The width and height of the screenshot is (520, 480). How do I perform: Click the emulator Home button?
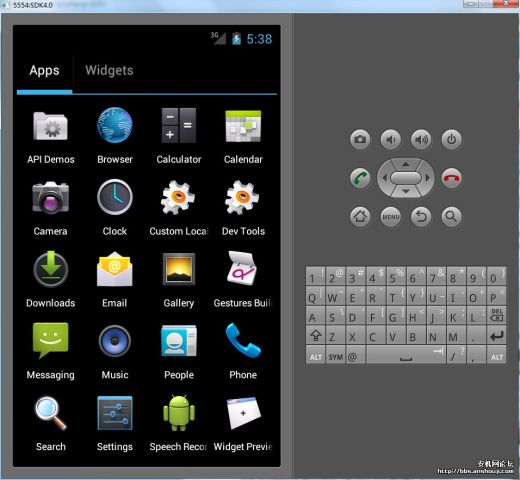360,217
